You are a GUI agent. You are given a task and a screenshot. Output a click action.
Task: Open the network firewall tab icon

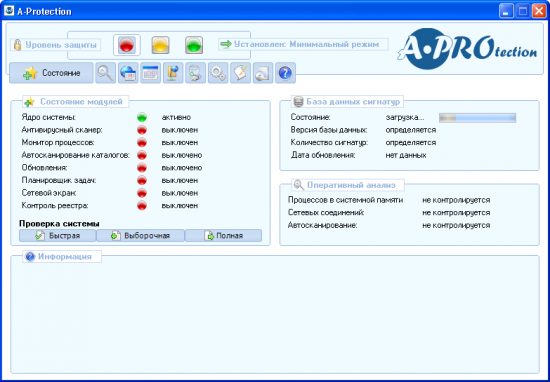[173, 73]
